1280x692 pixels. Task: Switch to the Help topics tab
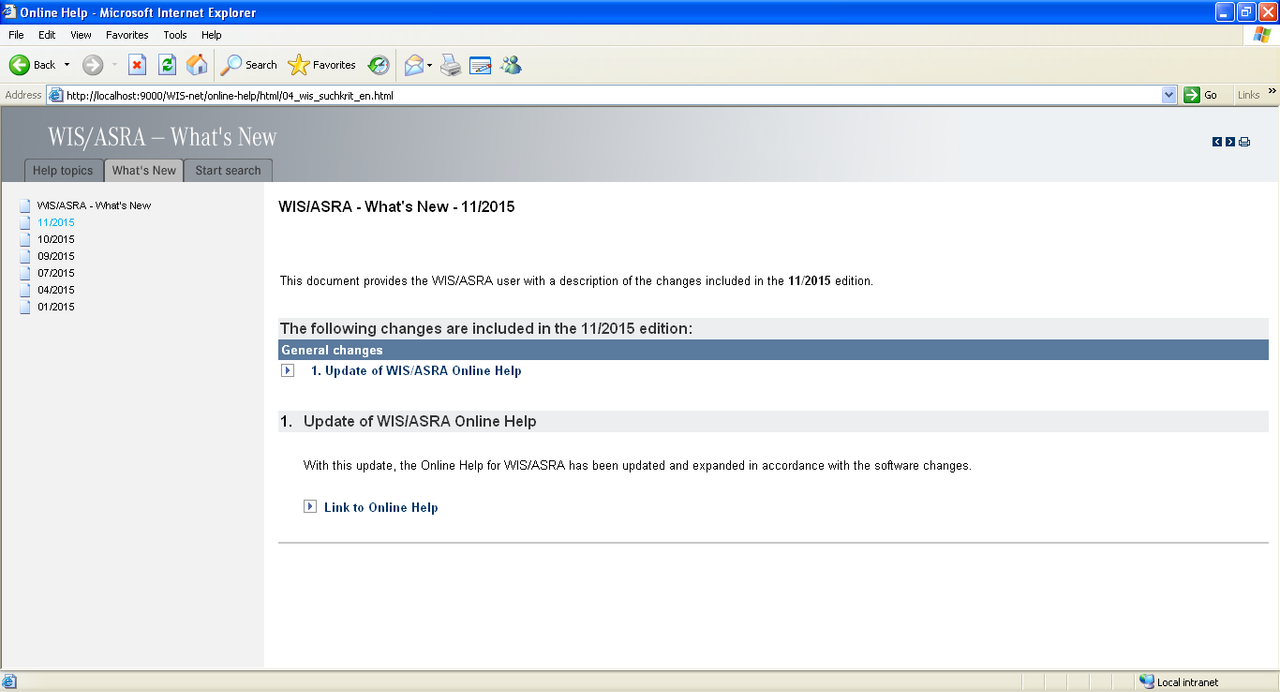63,170
